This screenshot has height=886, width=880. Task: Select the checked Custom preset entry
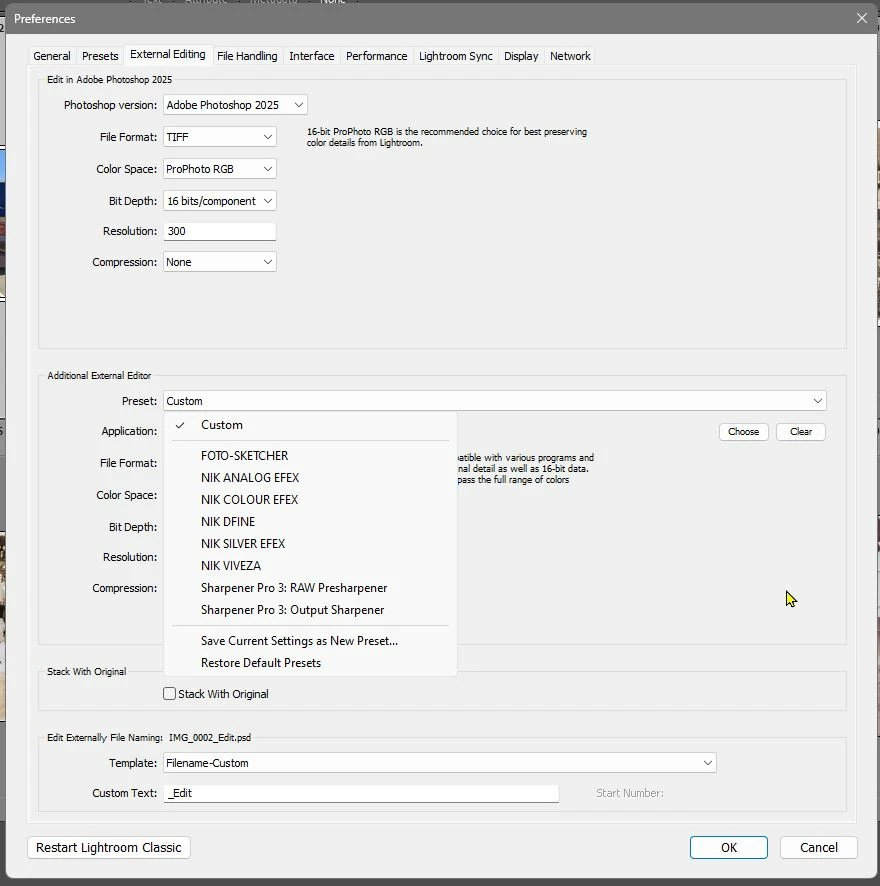310,425
